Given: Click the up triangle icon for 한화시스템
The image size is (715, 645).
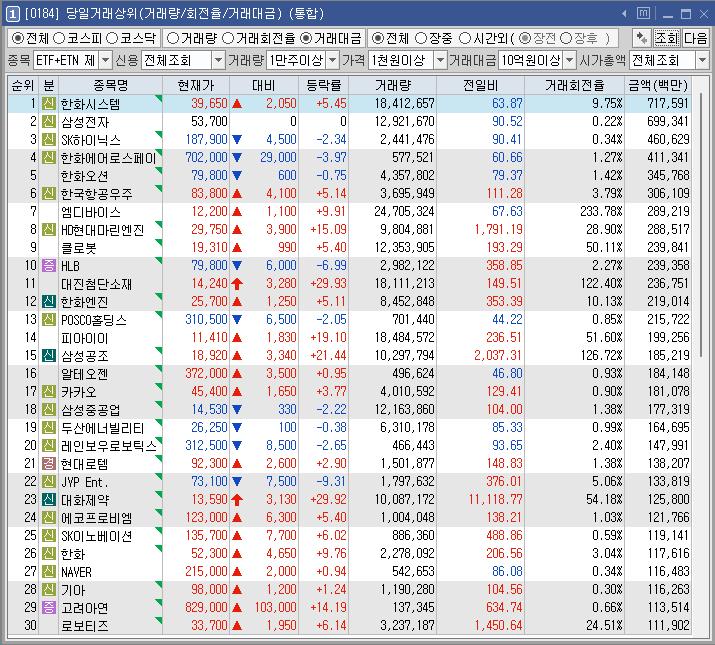Looking at the screenshot, I should click(237, 104).
